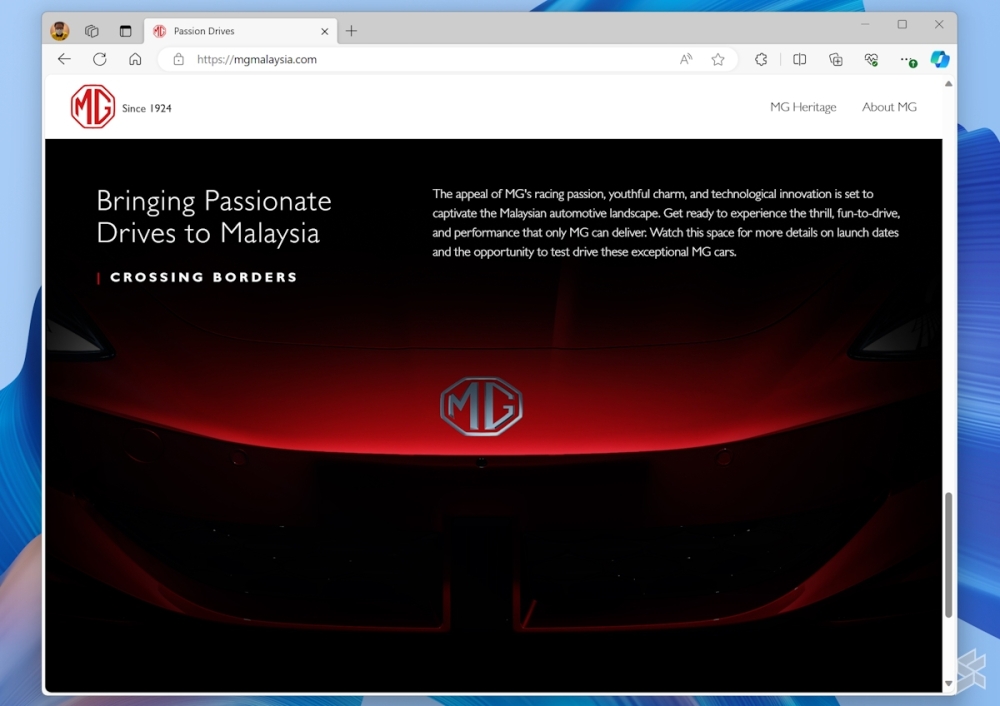This screenshot has height=706, width=1000.
Task: Refresh the current page
Action: click(x=99, y=59)
